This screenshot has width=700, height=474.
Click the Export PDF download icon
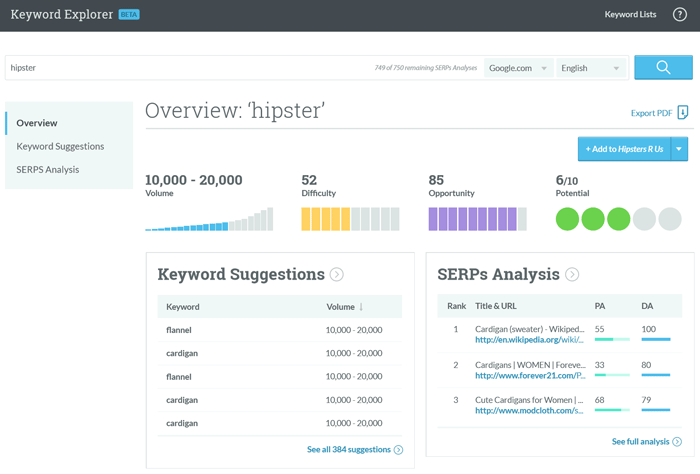click(683, 113)
